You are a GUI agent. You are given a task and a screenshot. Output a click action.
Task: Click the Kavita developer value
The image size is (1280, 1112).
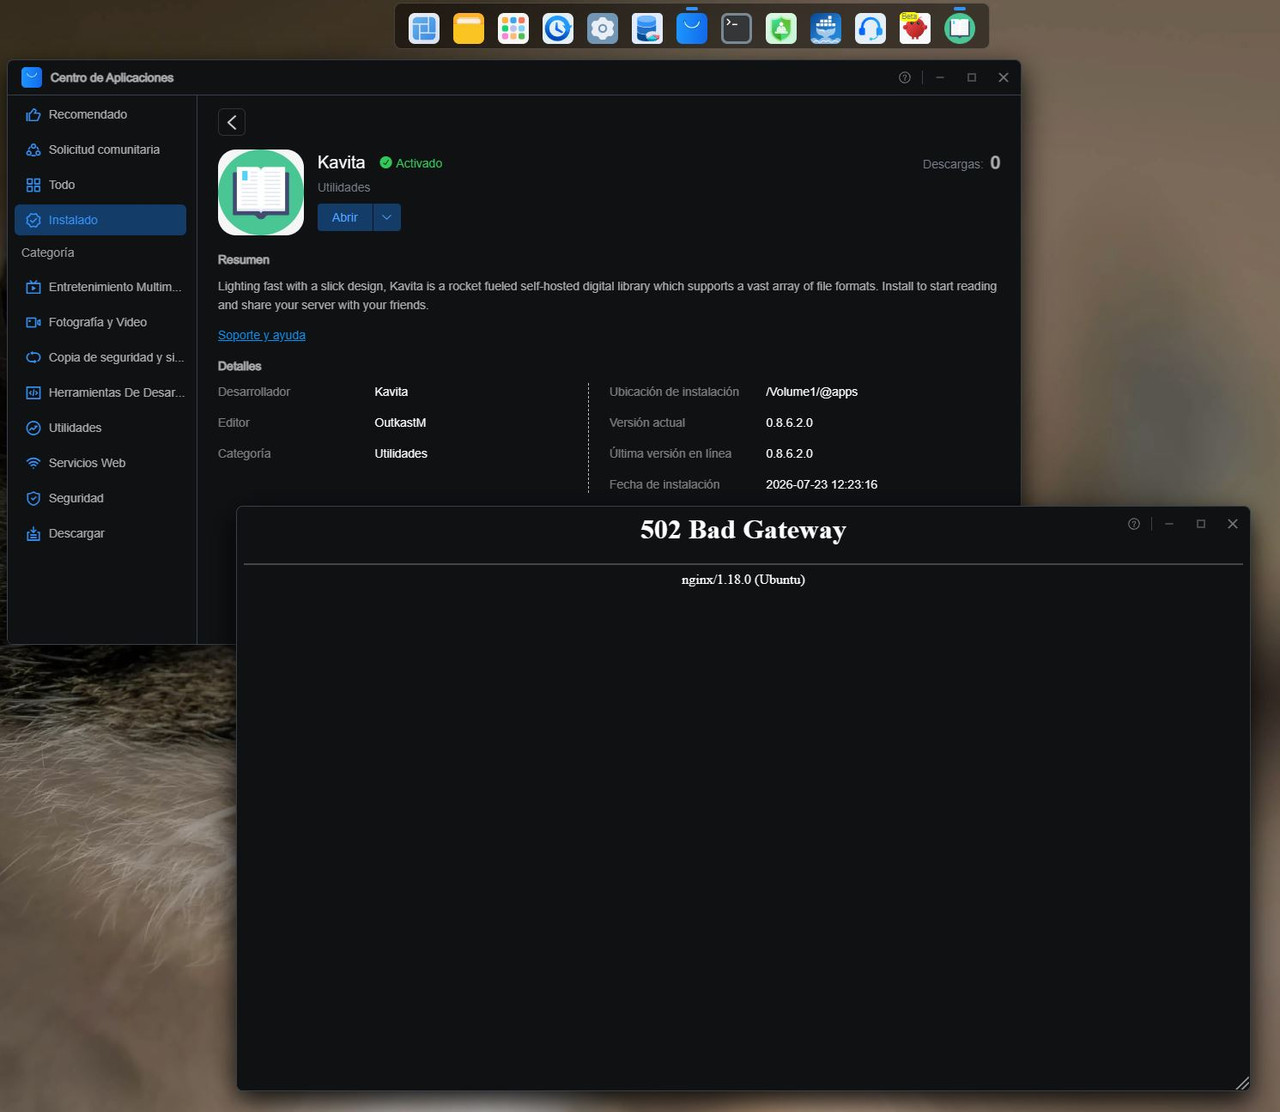[x=391, y=392]
